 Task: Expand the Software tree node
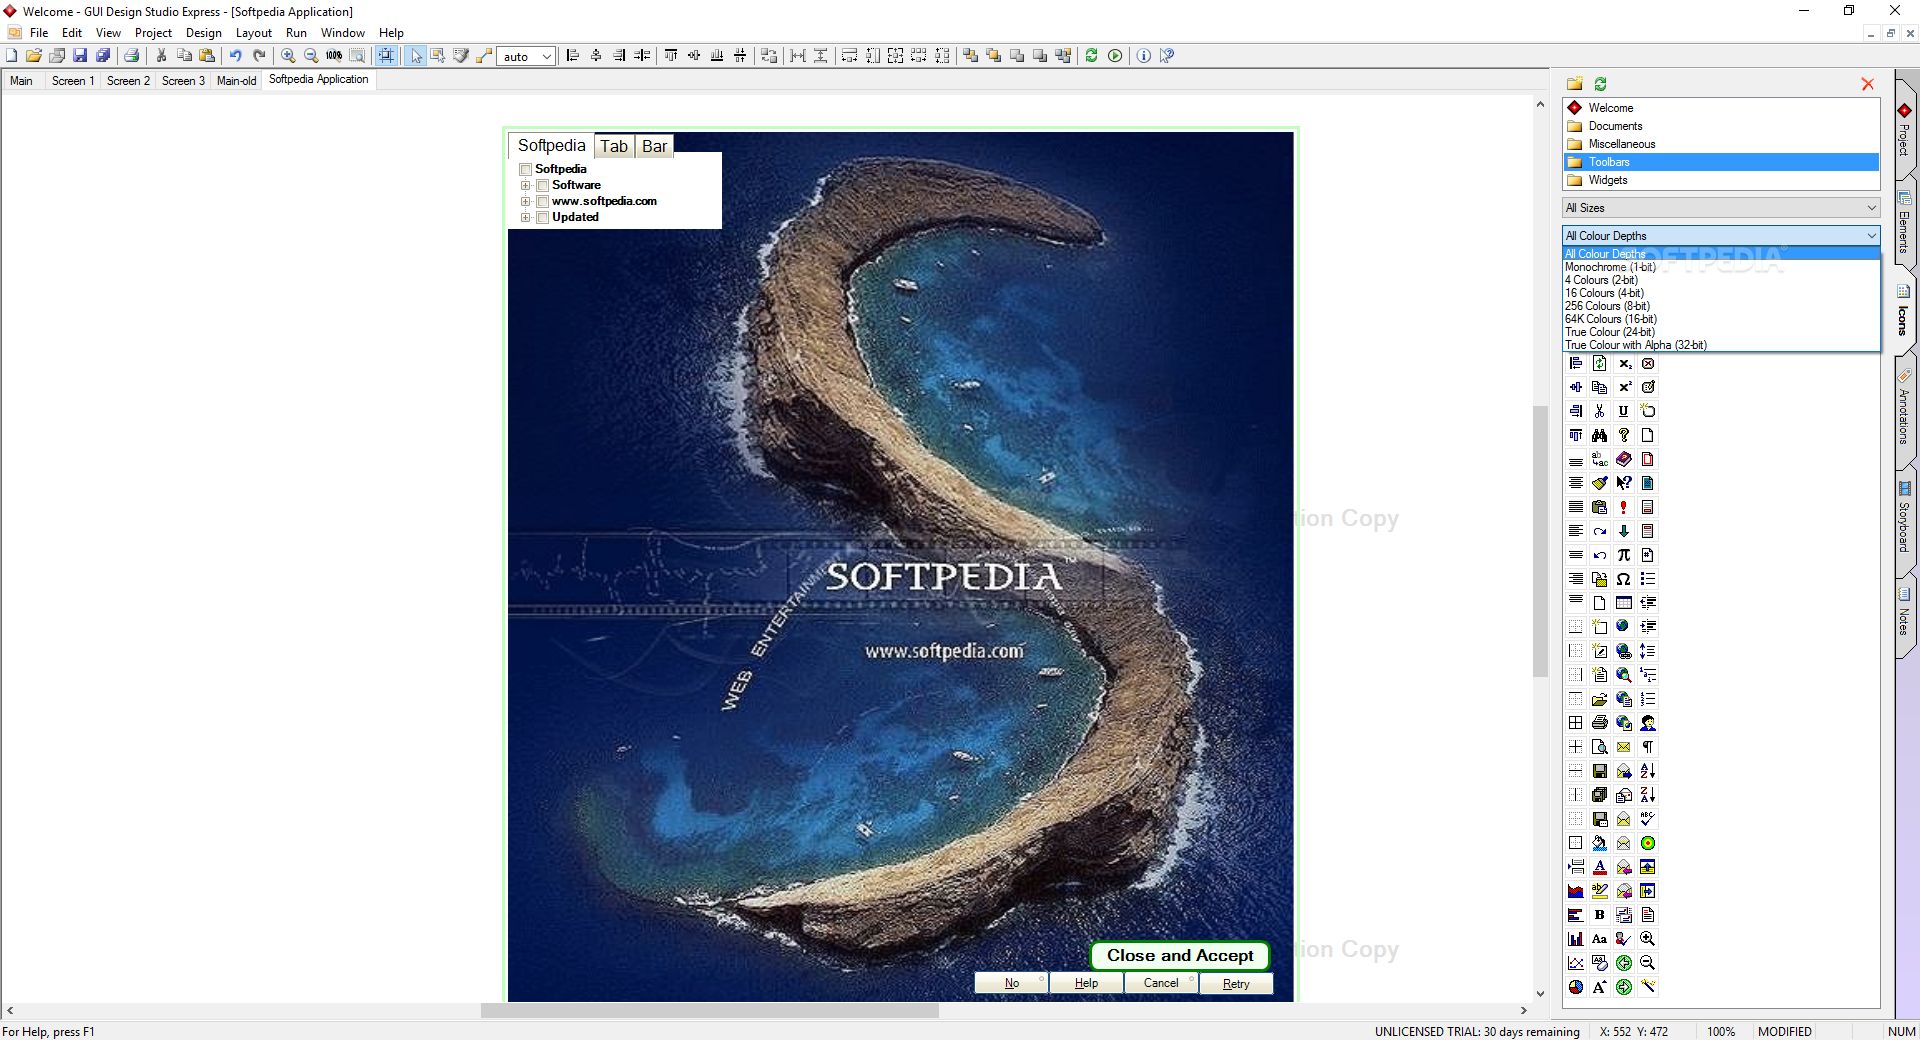(526, 186)
